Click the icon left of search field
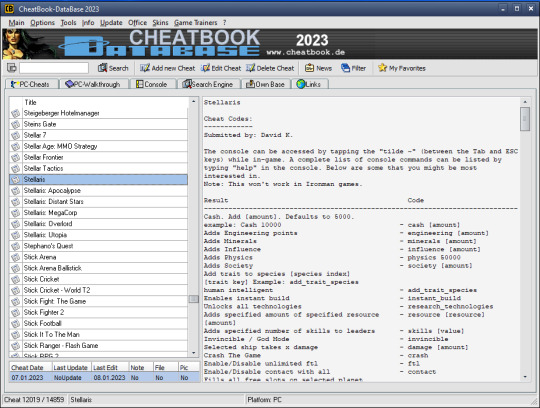Screen dimensions: 540x408 (x=12, y=68)
